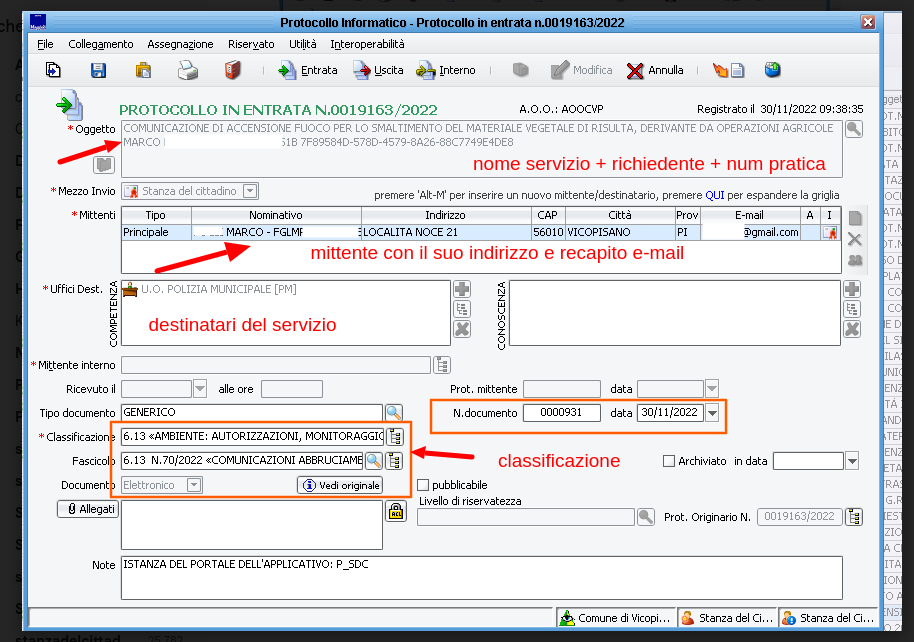
Task: Open the Interoperabilità menu
Action: coord(367,44)
